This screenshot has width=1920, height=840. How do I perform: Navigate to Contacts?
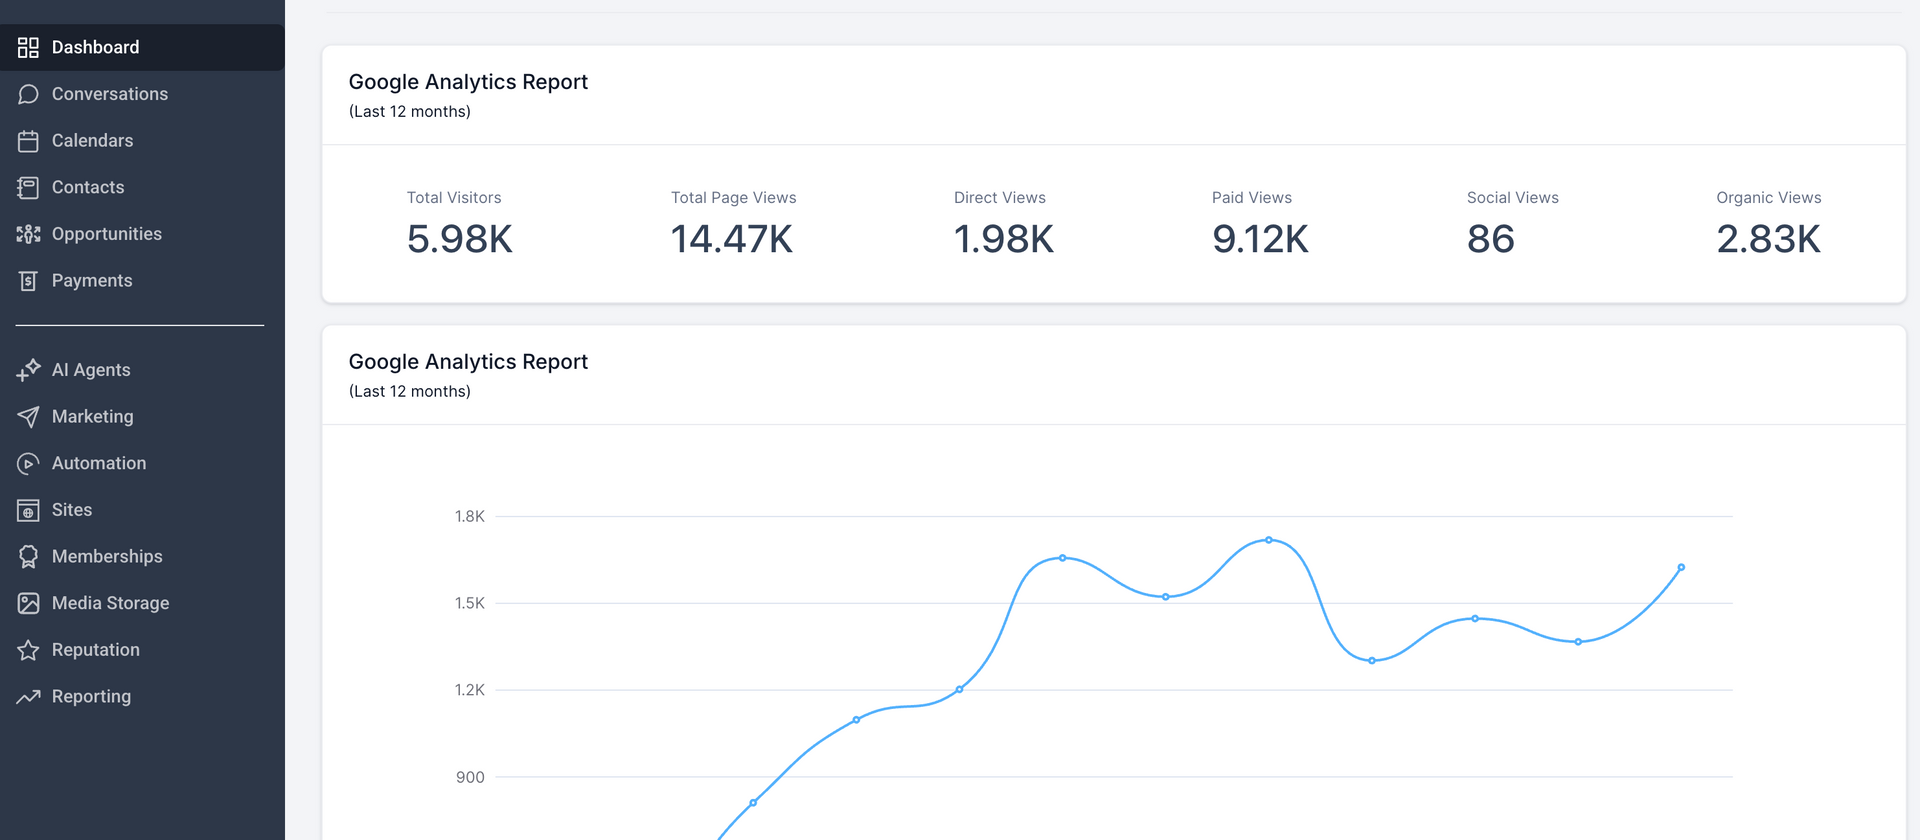tap(142, 187)
